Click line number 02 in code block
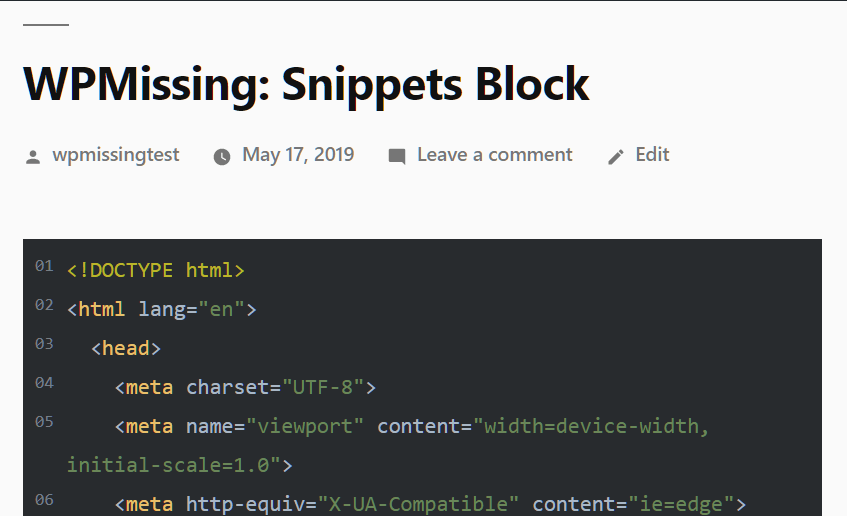847x516 pixels. pyautogui.click(x=44, y=305)
